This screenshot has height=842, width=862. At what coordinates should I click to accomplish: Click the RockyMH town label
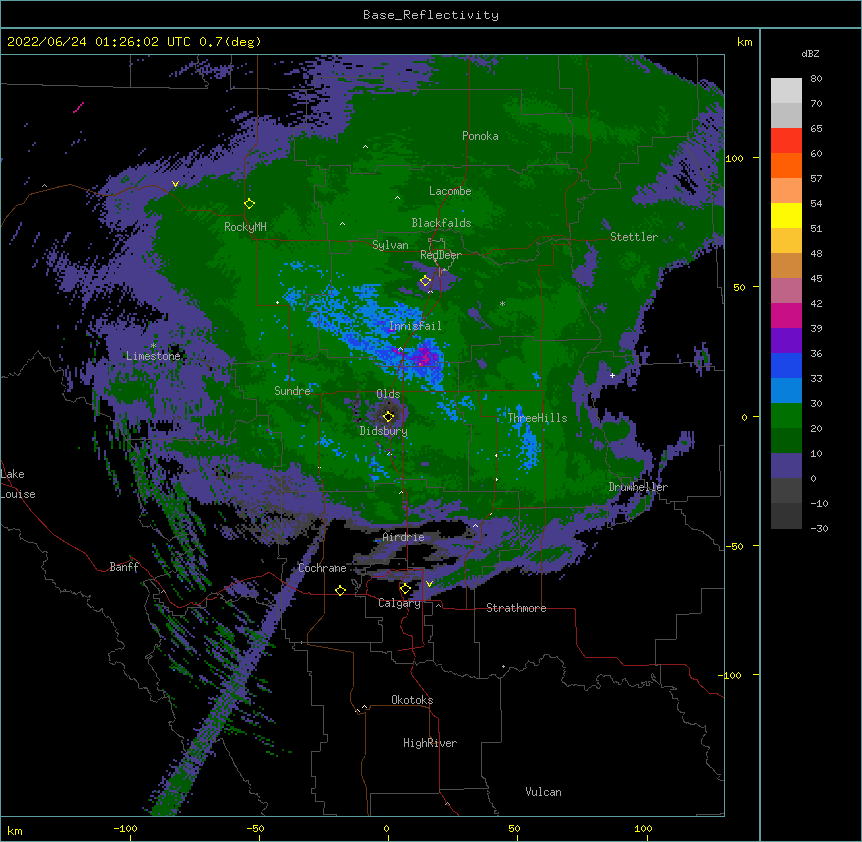245,227
